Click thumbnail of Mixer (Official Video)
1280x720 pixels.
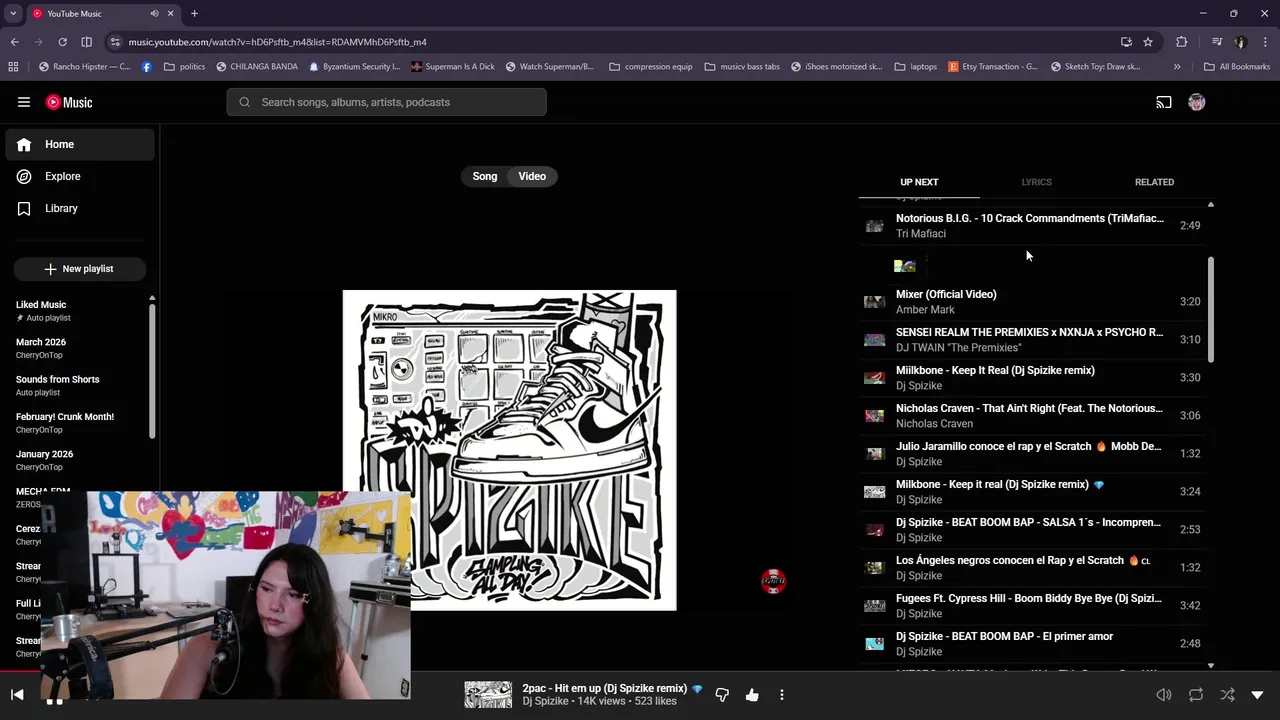coord(875,301)
